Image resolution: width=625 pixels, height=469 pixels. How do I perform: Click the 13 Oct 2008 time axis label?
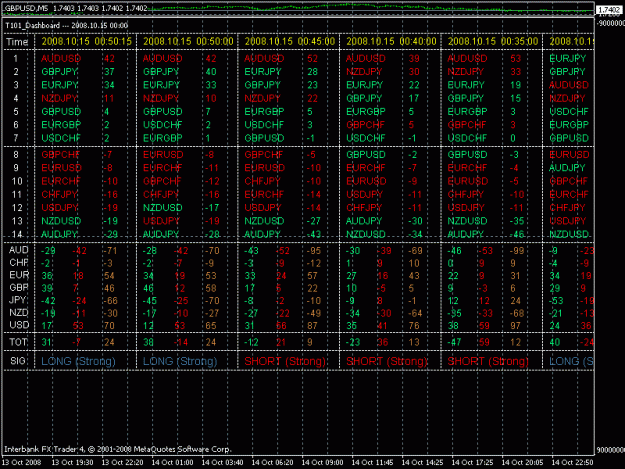pos(22,463)
